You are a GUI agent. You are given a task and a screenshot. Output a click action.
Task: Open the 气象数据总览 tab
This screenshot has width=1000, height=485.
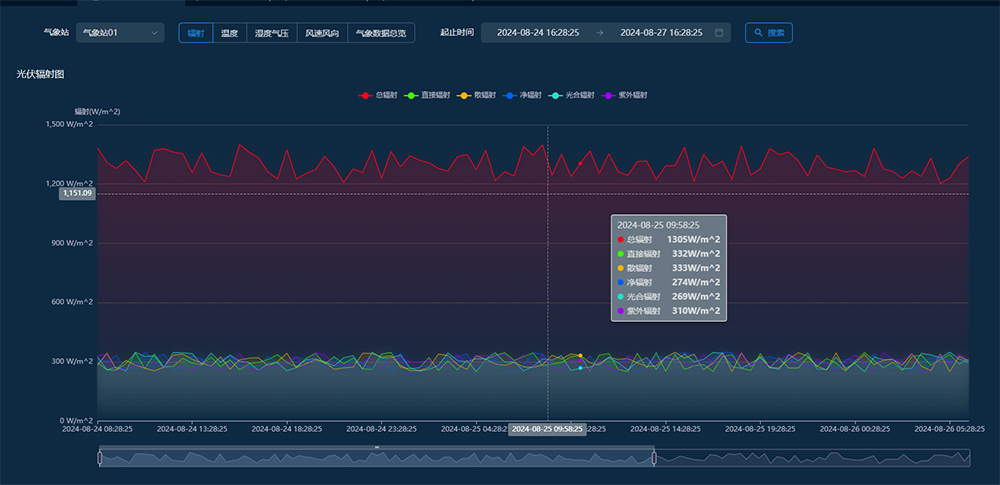tap(381, 33)
